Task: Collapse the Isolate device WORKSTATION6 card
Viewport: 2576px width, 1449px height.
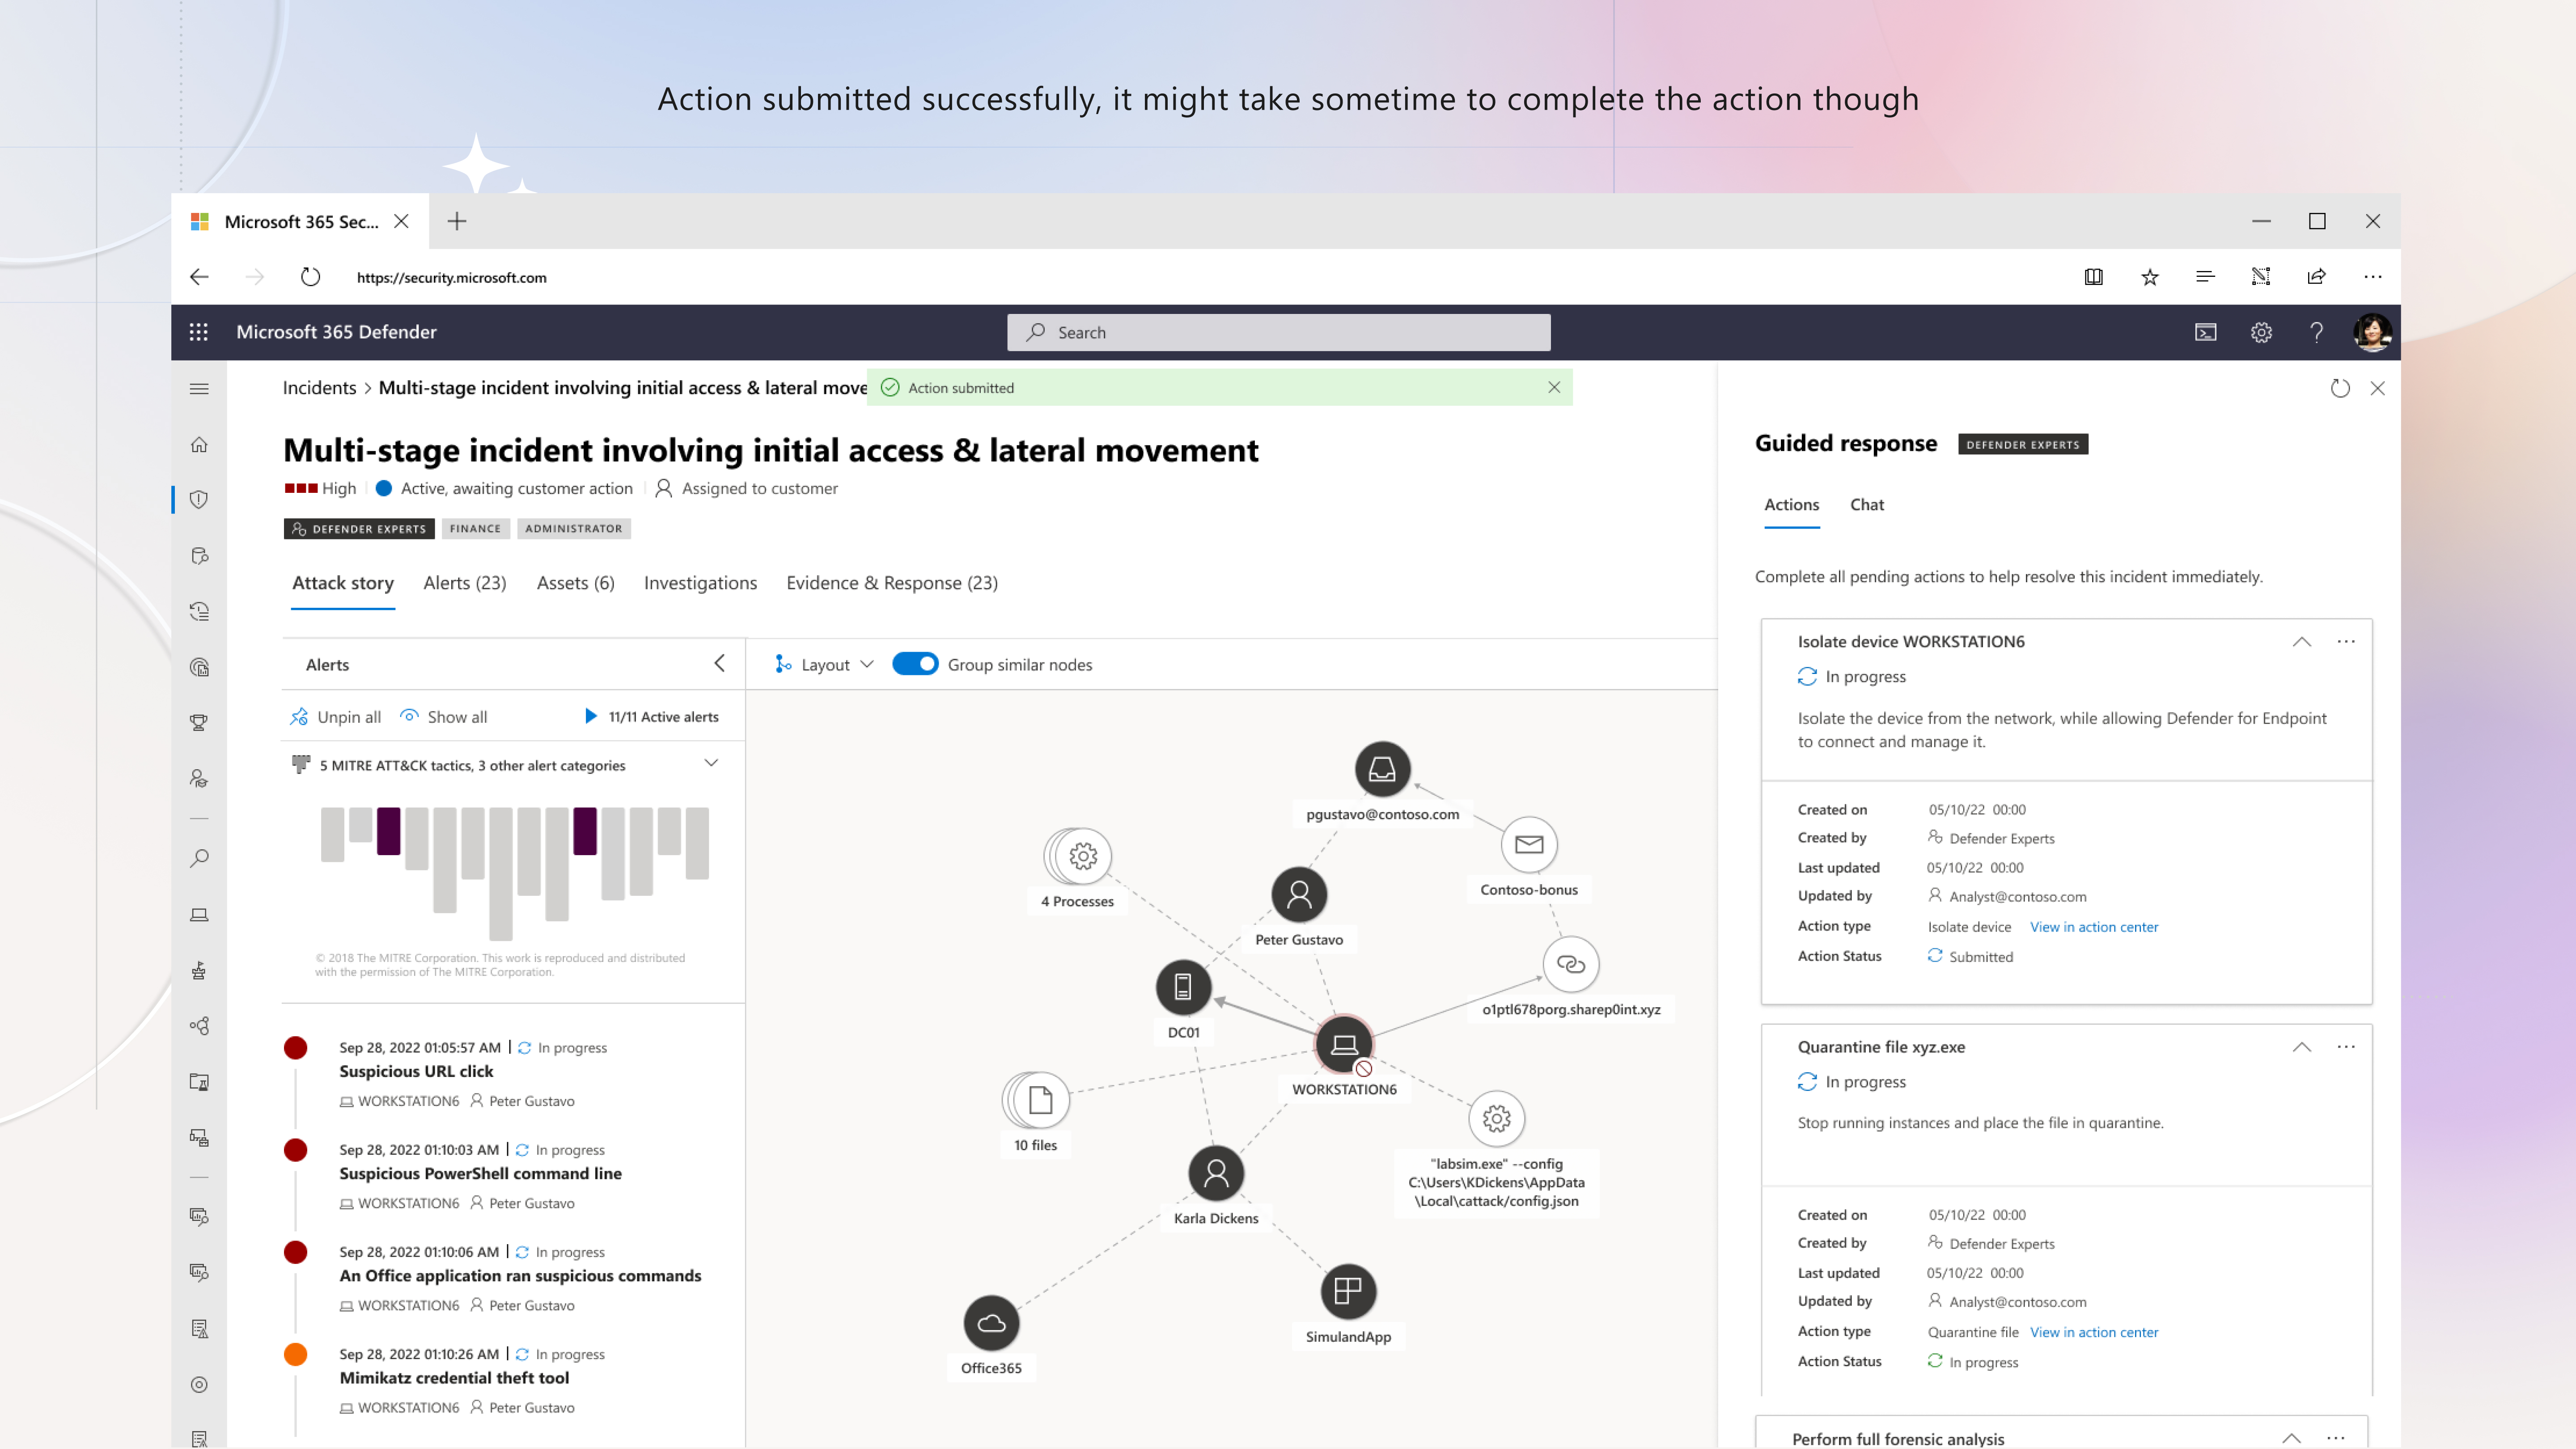Action: pos(2302,642)
